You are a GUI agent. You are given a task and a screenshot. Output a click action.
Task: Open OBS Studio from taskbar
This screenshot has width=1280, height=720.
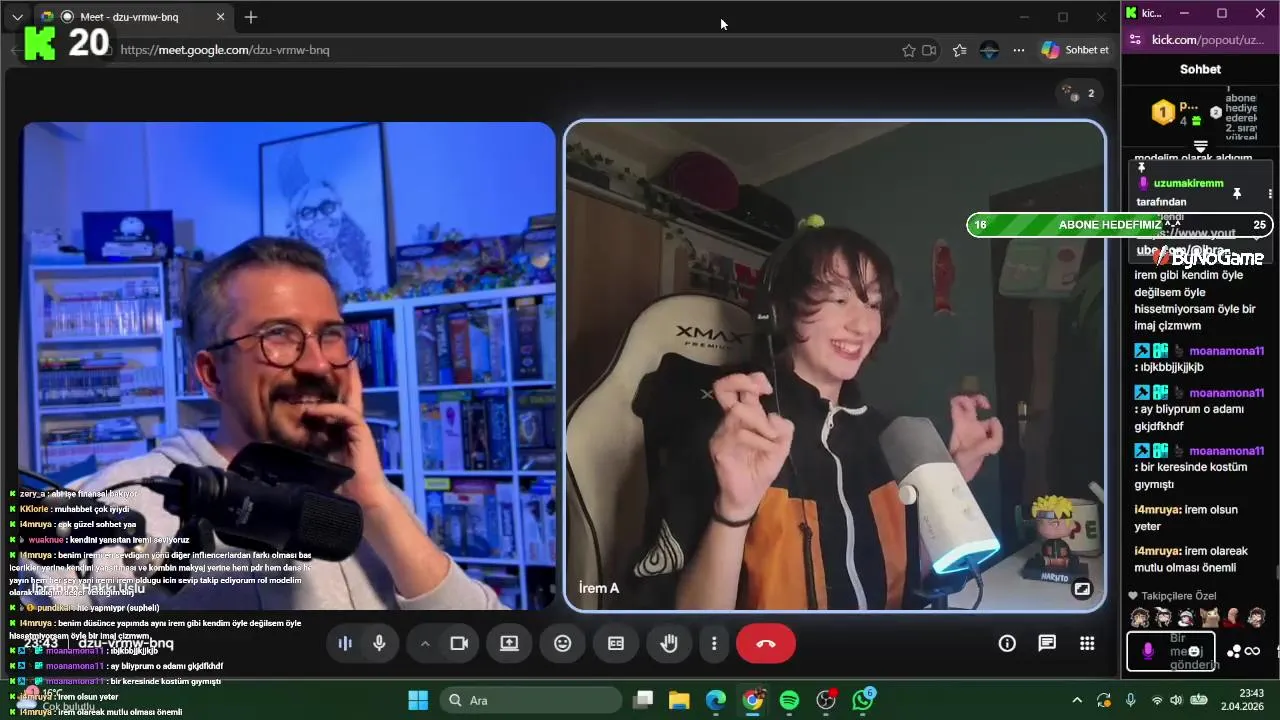pyautogui.click(x=826, y=700)
